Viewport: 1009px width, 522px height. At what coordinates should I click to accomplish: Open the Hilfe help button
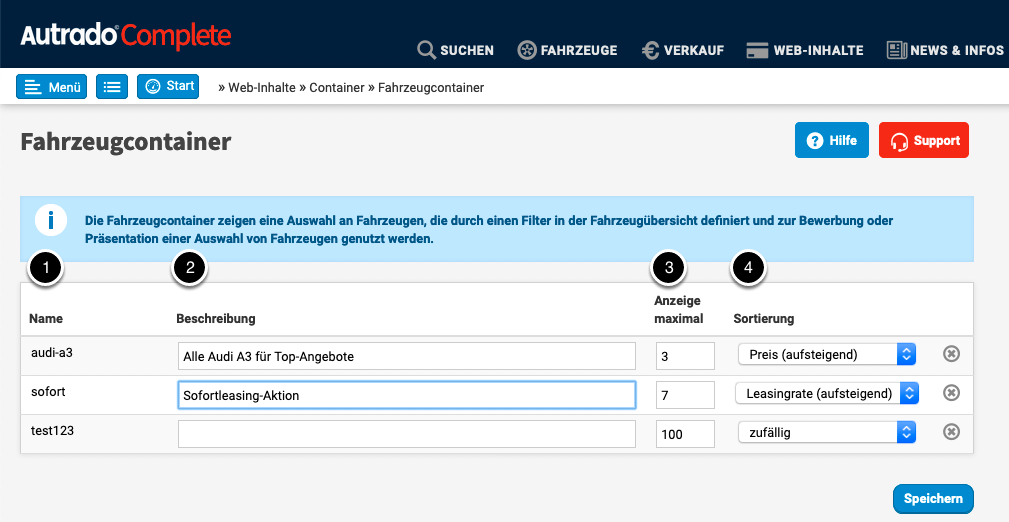click(x=831, y=141)
